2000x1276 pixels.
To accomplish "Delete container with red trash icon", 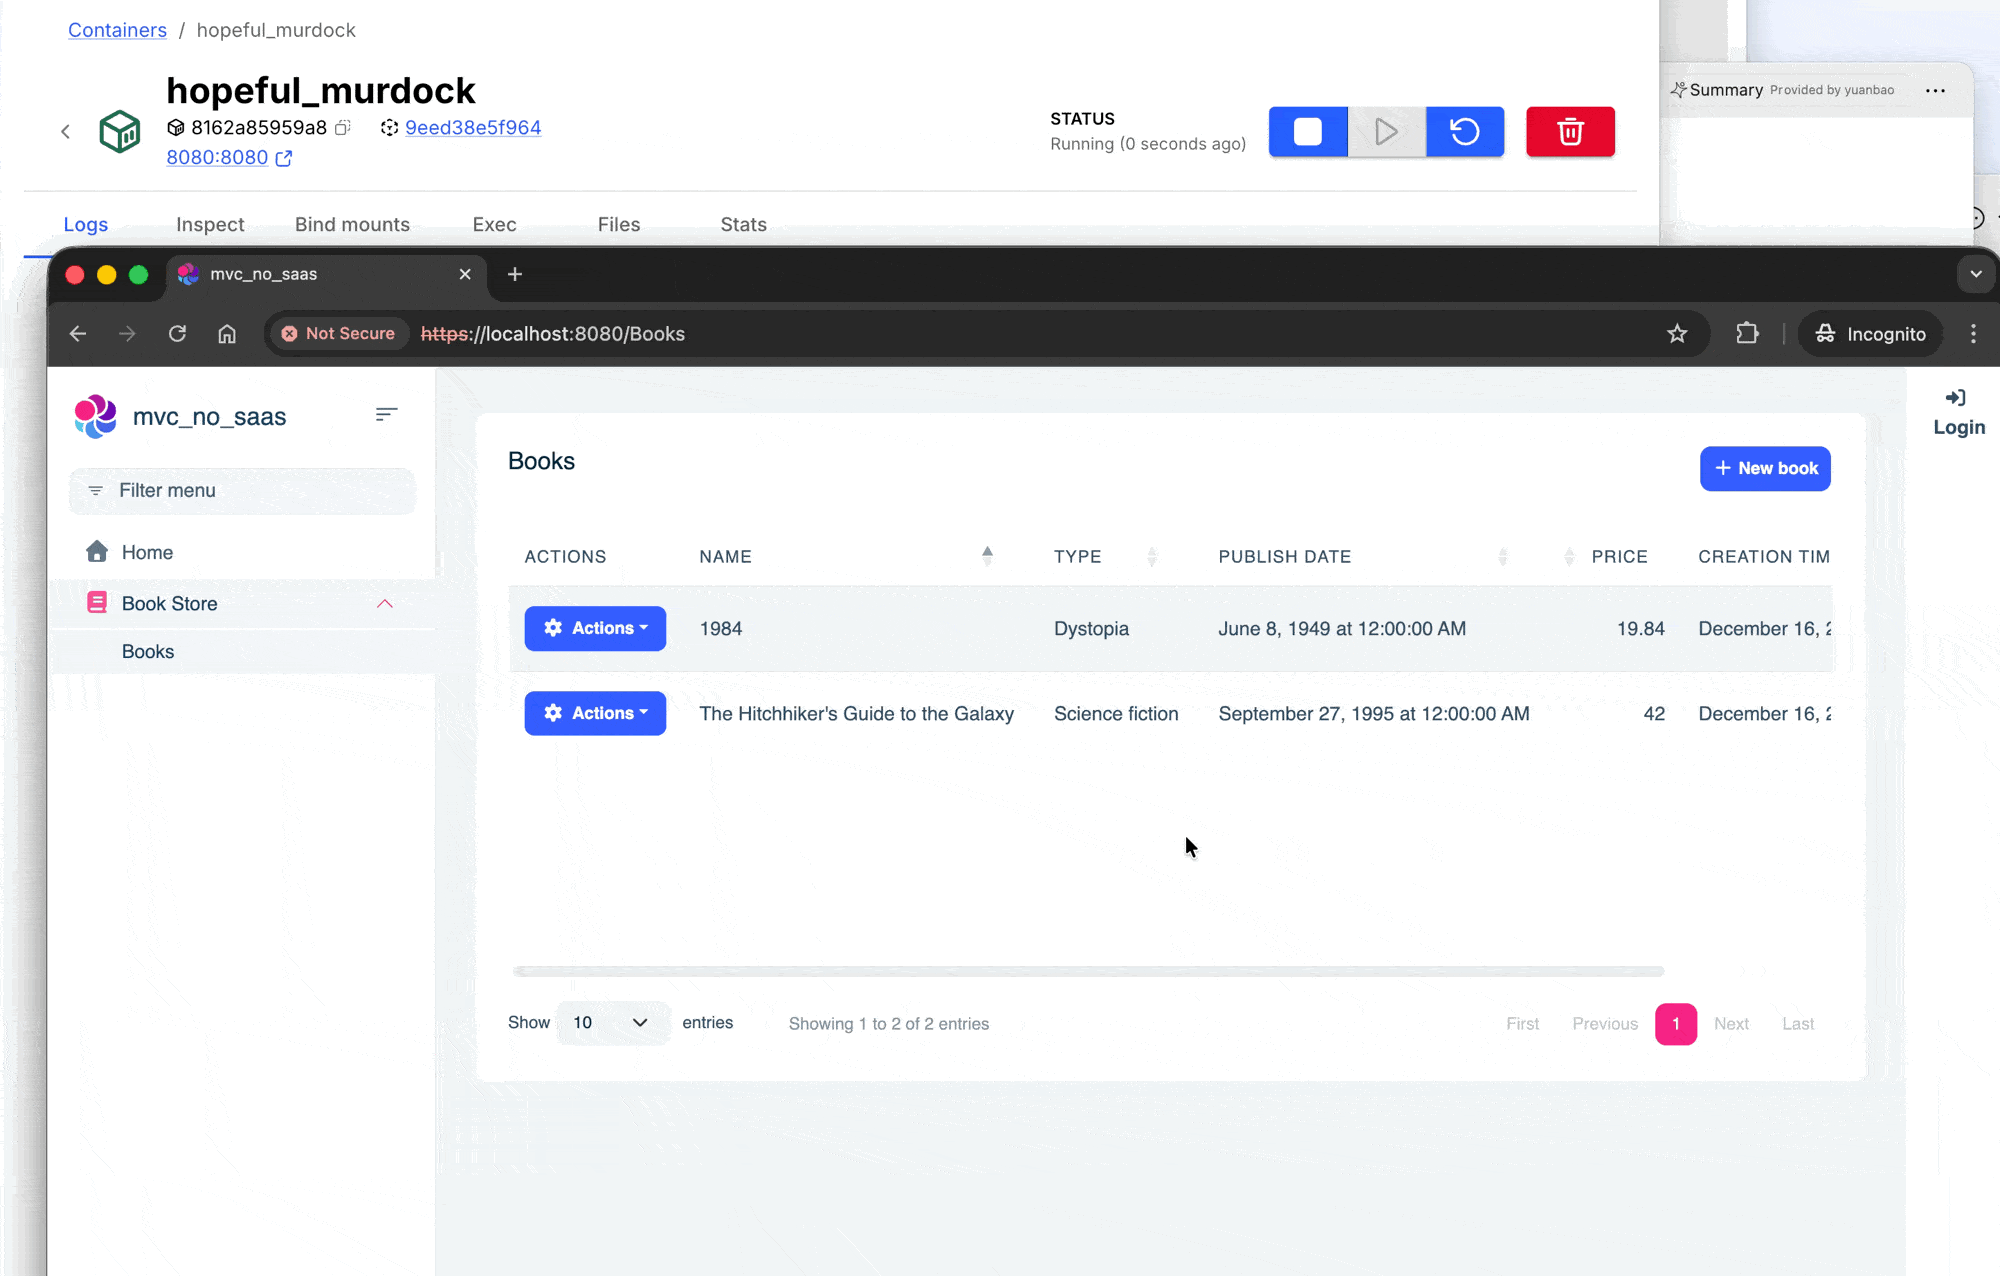I will tap(1569, 131).
